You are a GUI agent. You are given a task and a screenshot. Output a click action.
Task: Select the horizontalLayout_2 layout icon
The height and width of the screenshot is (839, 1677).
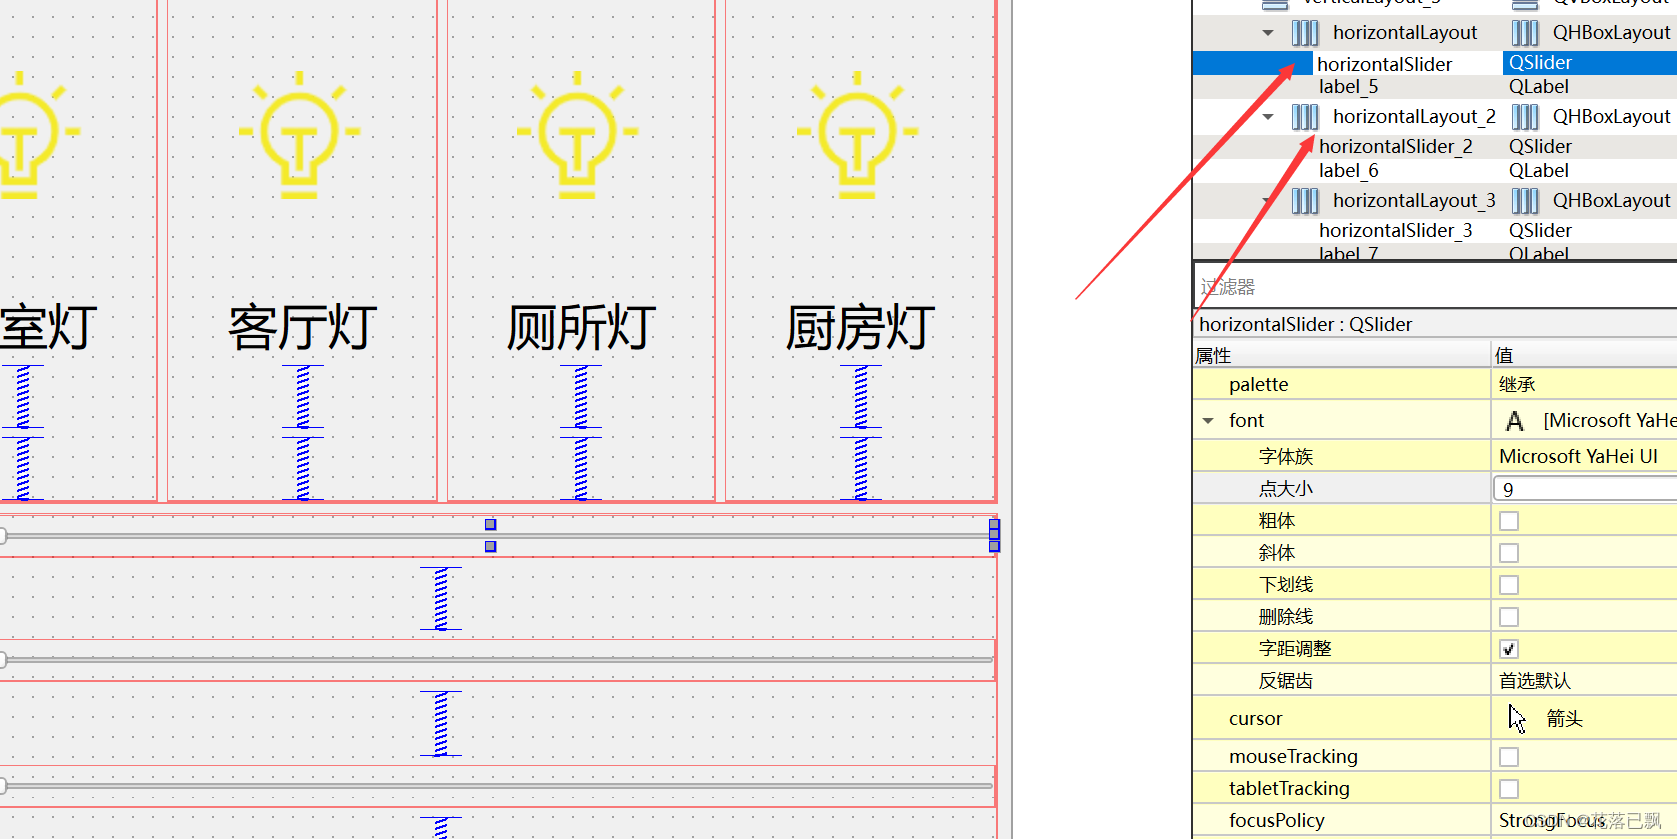click(x=1305, y=117)
